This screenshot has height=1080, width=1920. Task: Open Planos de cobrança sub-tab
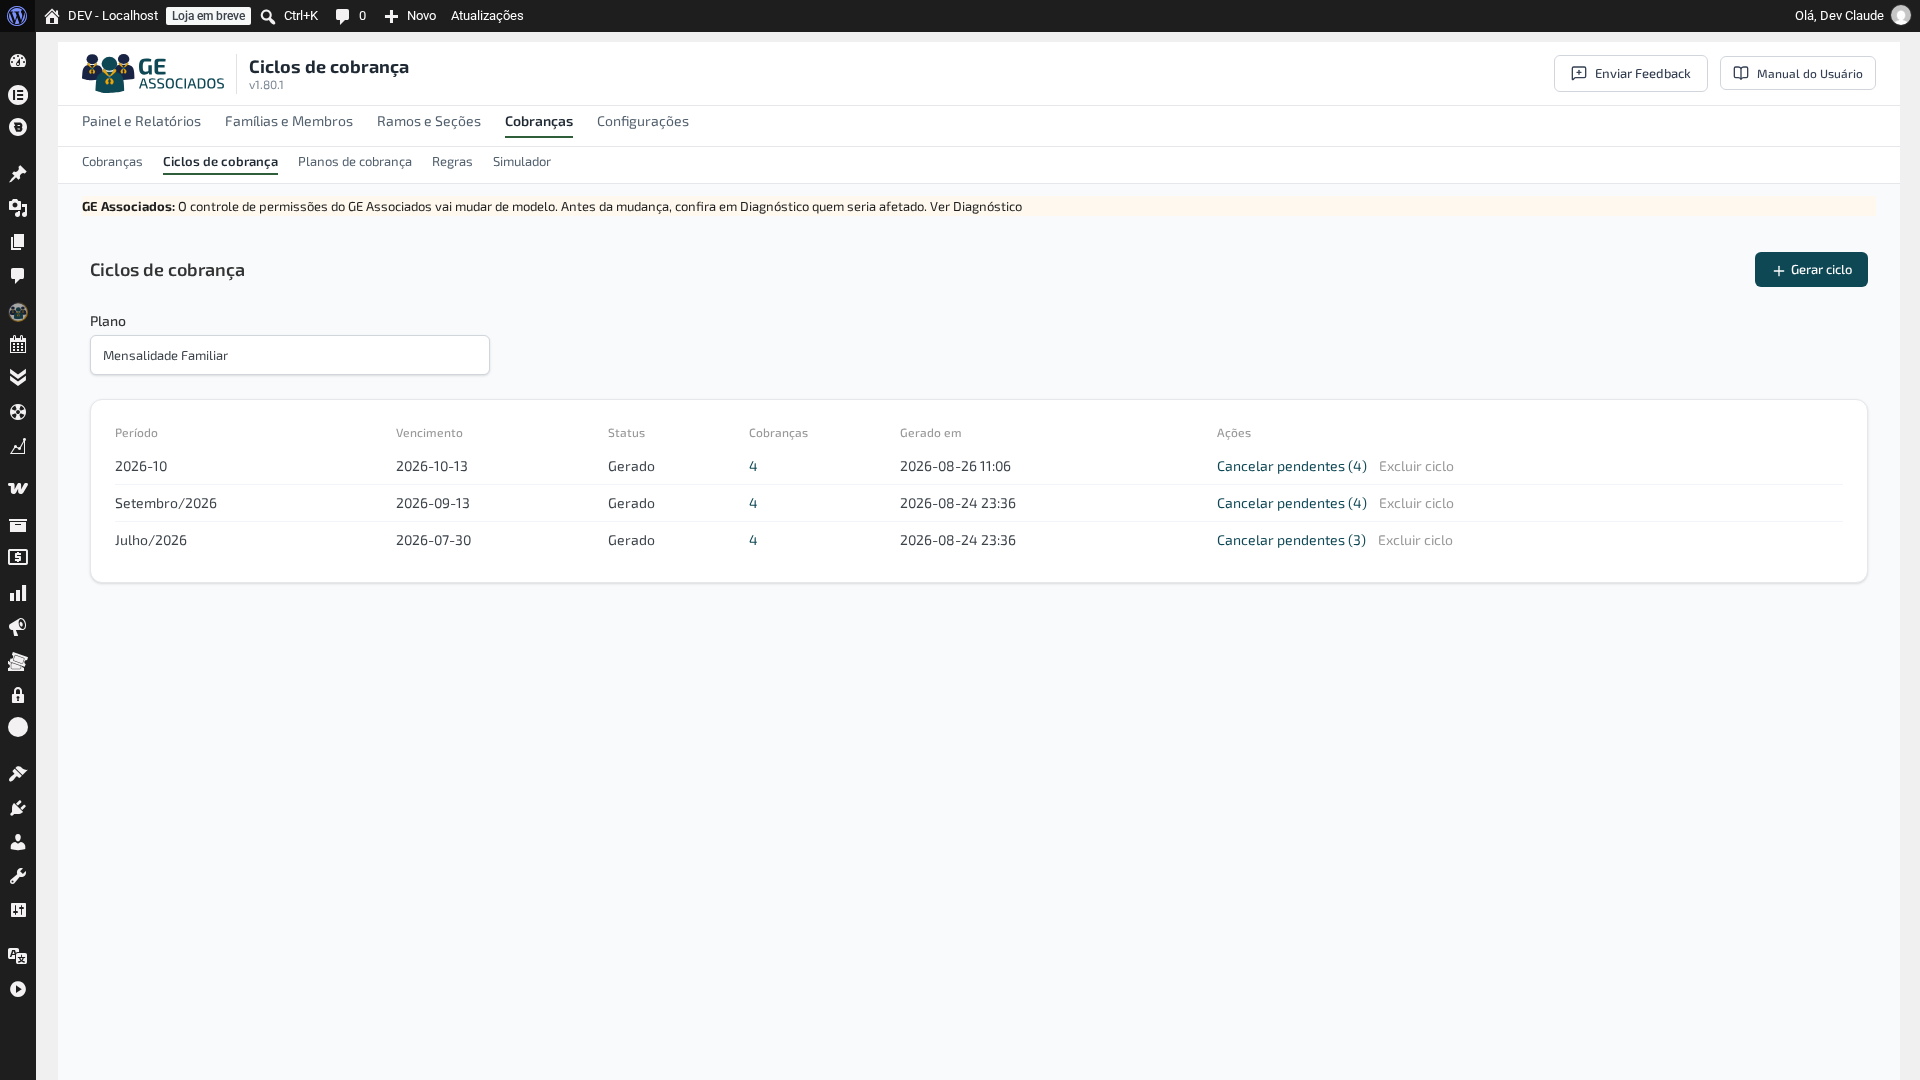pos(355,161)
